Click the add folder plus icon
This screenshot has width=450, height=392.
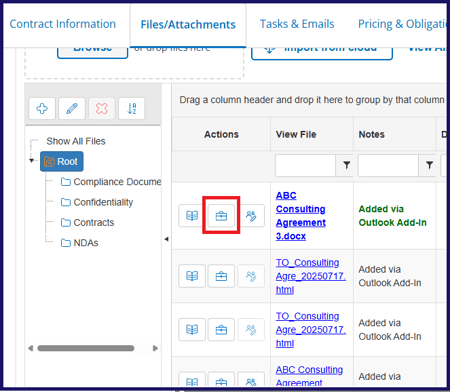point(42,108)
